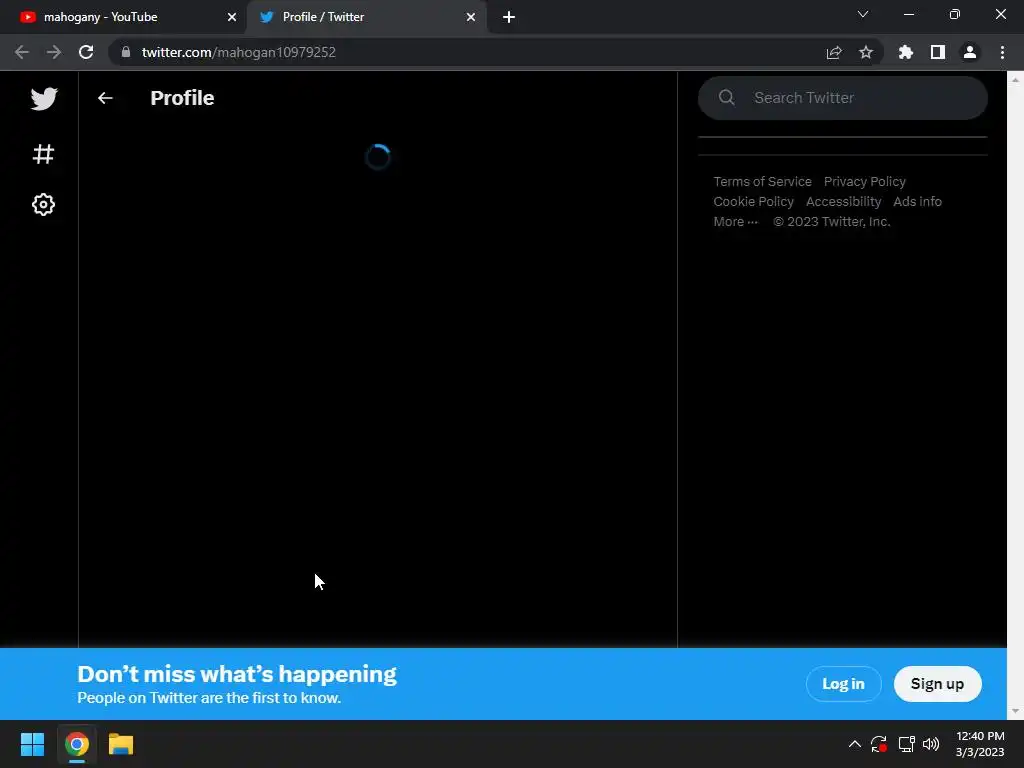This screenshot has width=1024, height=768.
Task: Open Chrome three-dot menu
Action: click(x=1002, y=52)
